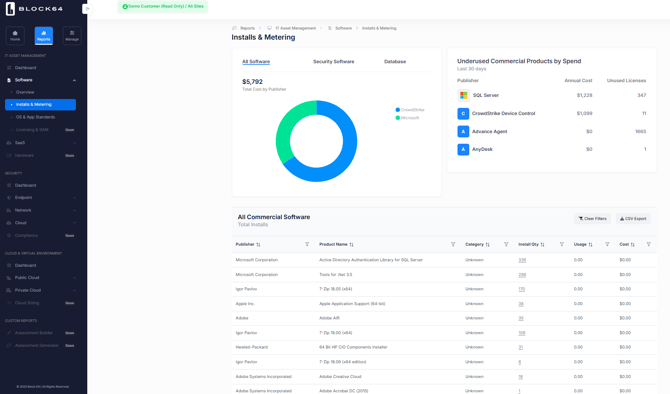Open the Reports section
Viewport: 670px width, 394px height.
(x=44, y=35)
